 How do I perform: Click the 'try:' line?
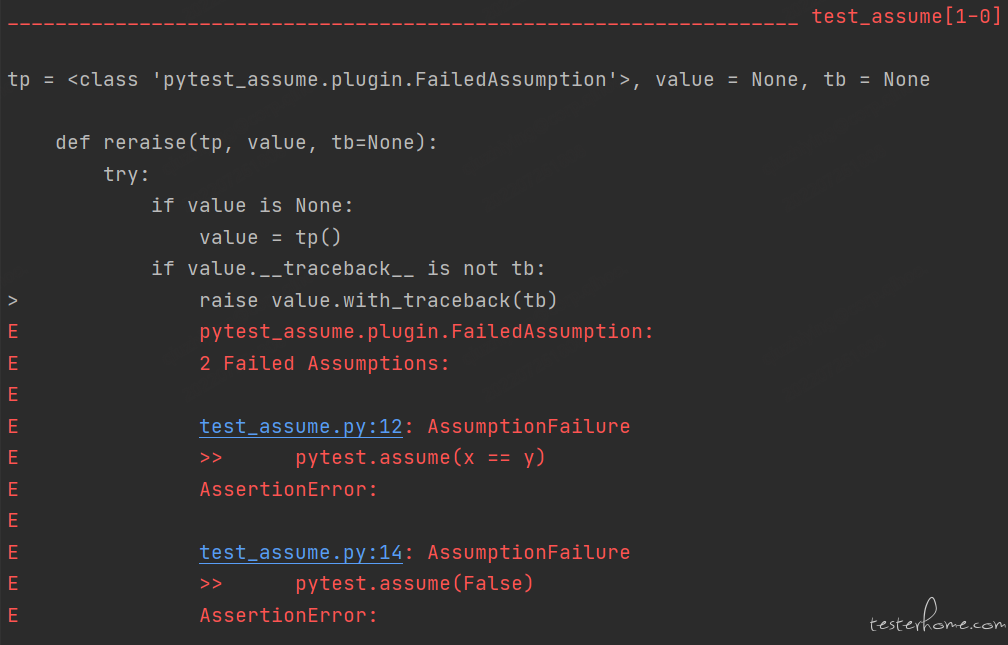click(x=127, y=174)
